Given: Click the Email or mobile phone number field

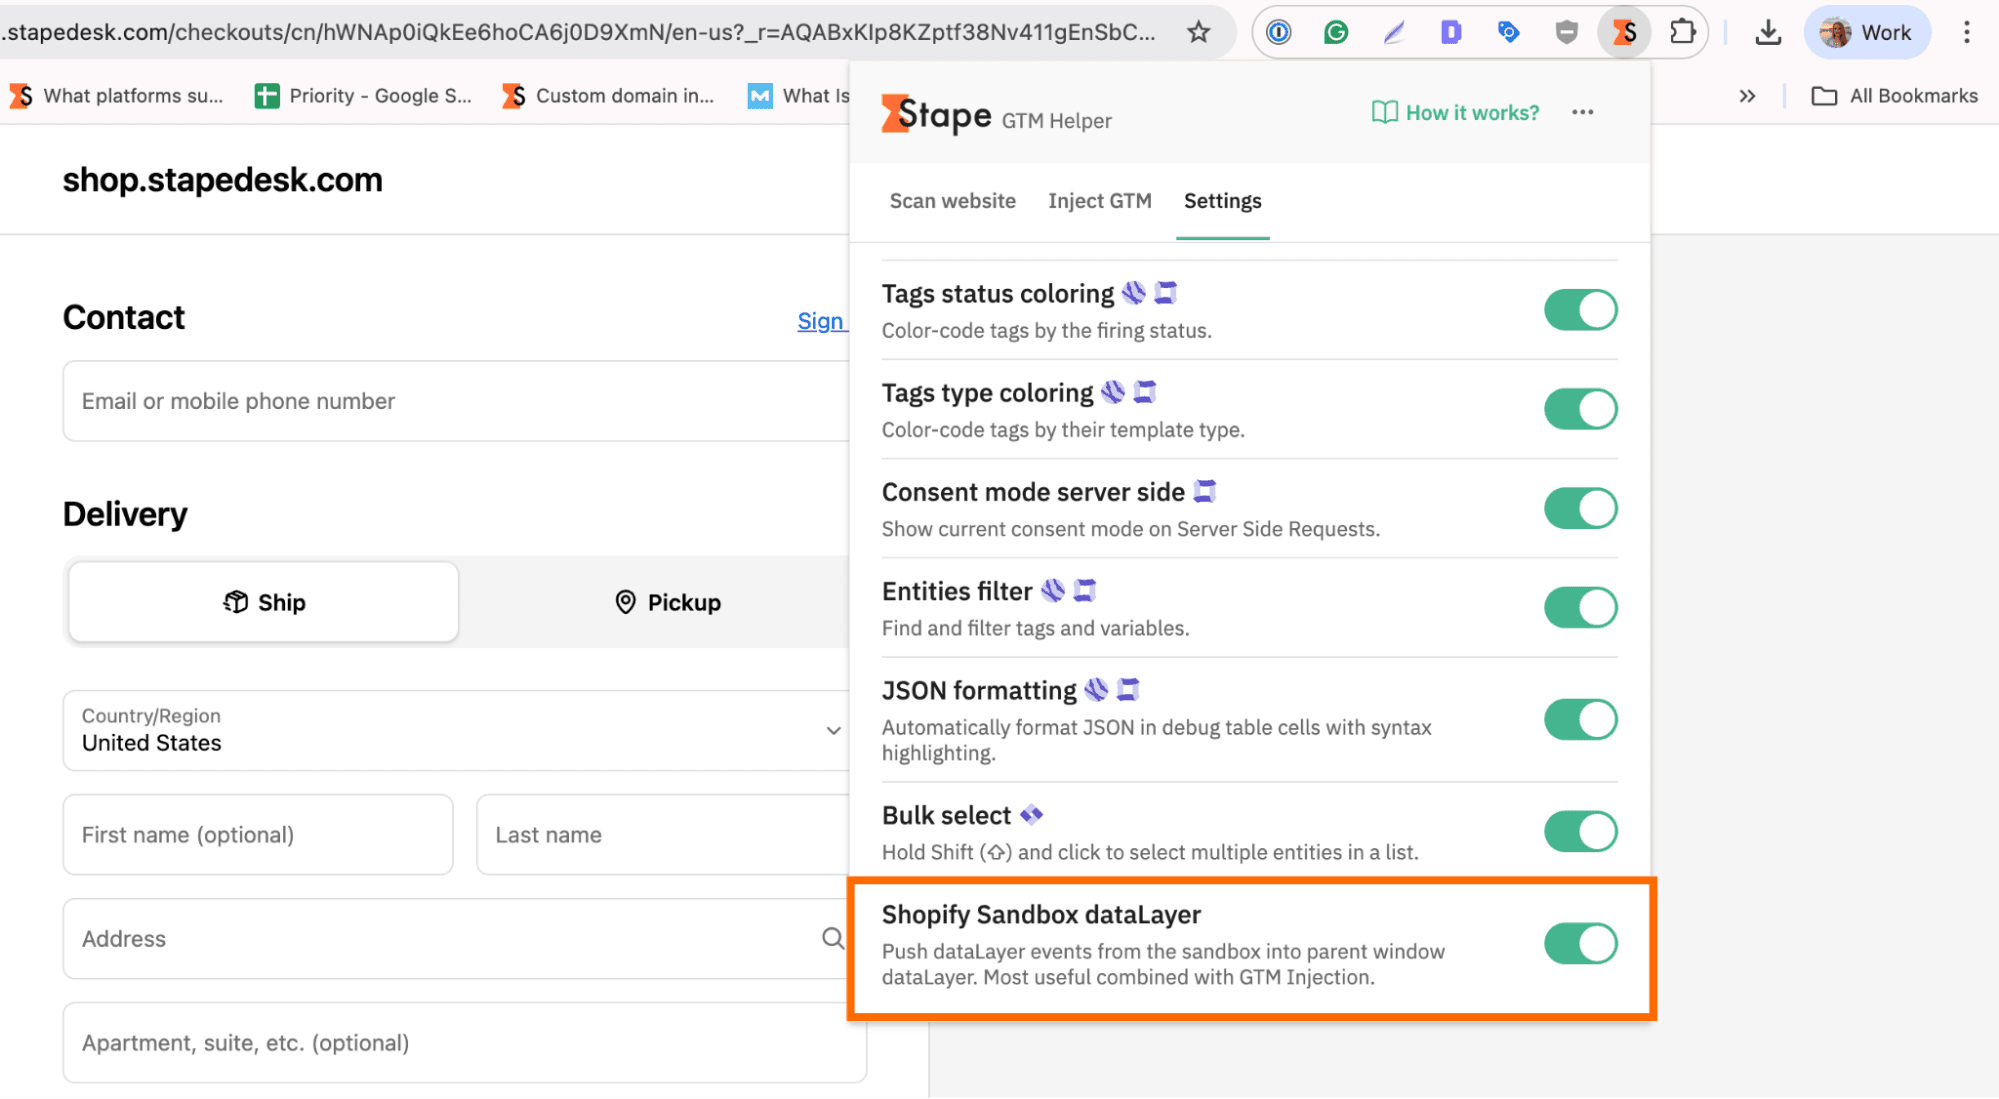Looking at the screenshot, I should (x=450, y=400).
